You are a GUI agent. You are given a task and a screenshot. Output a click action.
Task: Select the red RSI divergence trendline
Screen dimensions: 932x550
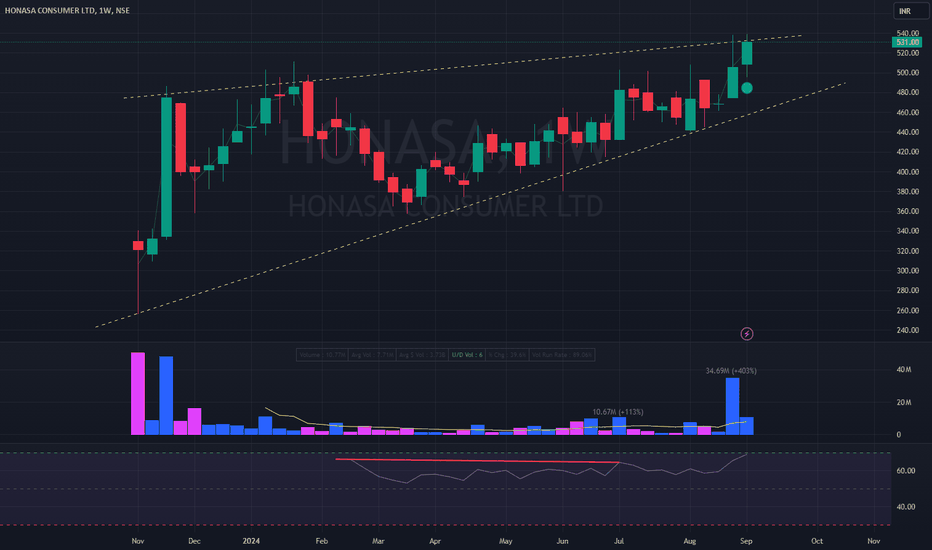pyautogui.click(x=478, y=461)
